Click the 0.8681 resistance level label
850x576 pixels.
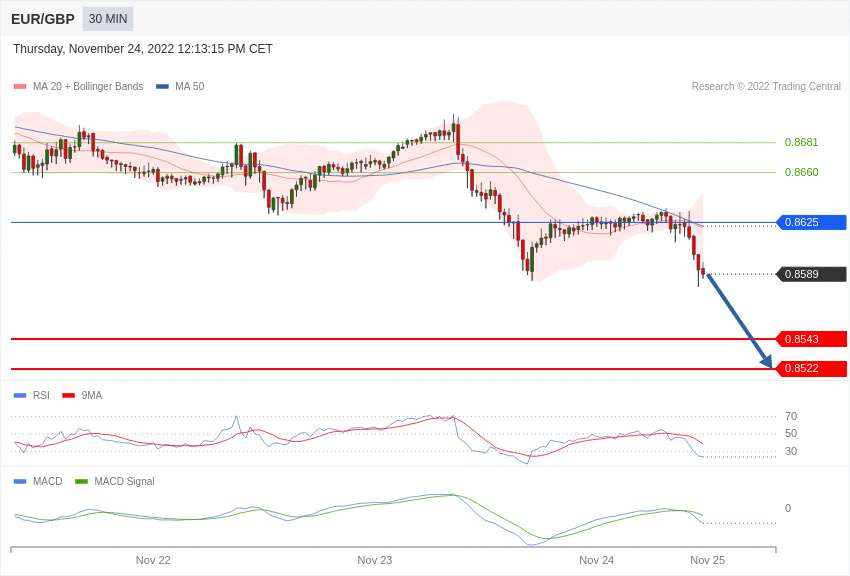tap(801, 143)
